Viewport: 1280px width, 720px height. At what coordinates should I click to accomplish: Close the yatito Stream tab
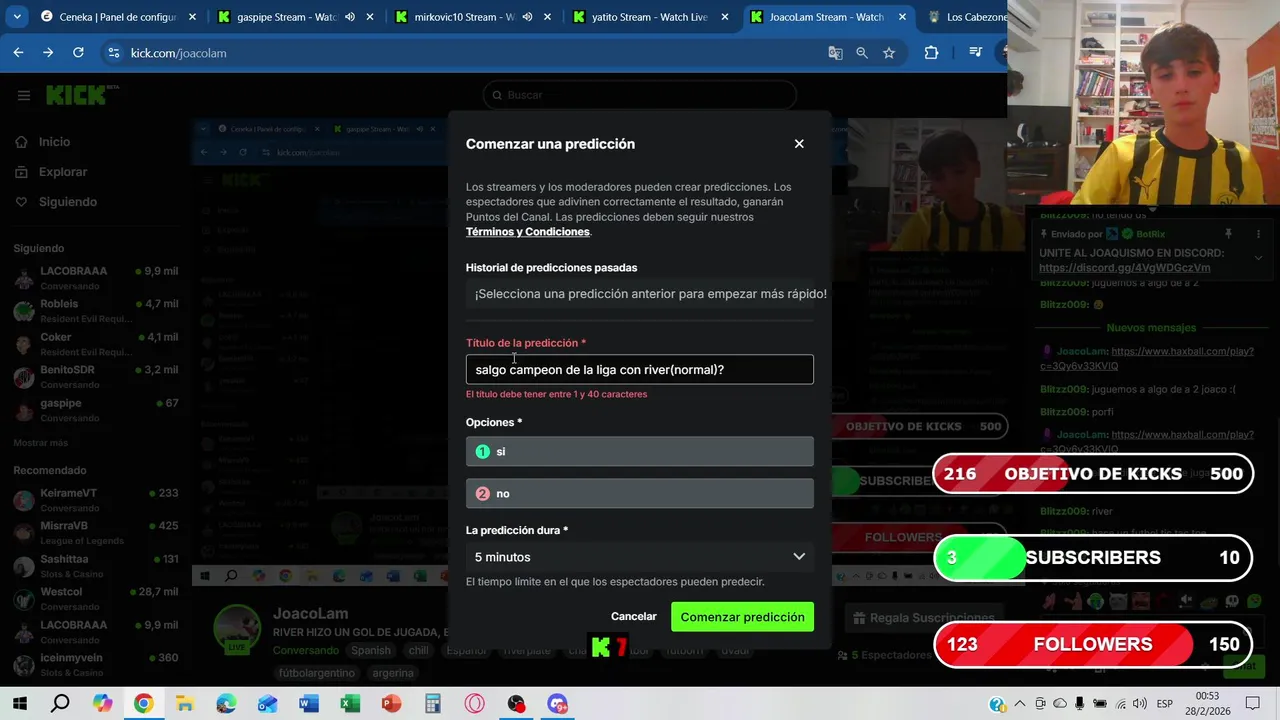coord(725,17)
